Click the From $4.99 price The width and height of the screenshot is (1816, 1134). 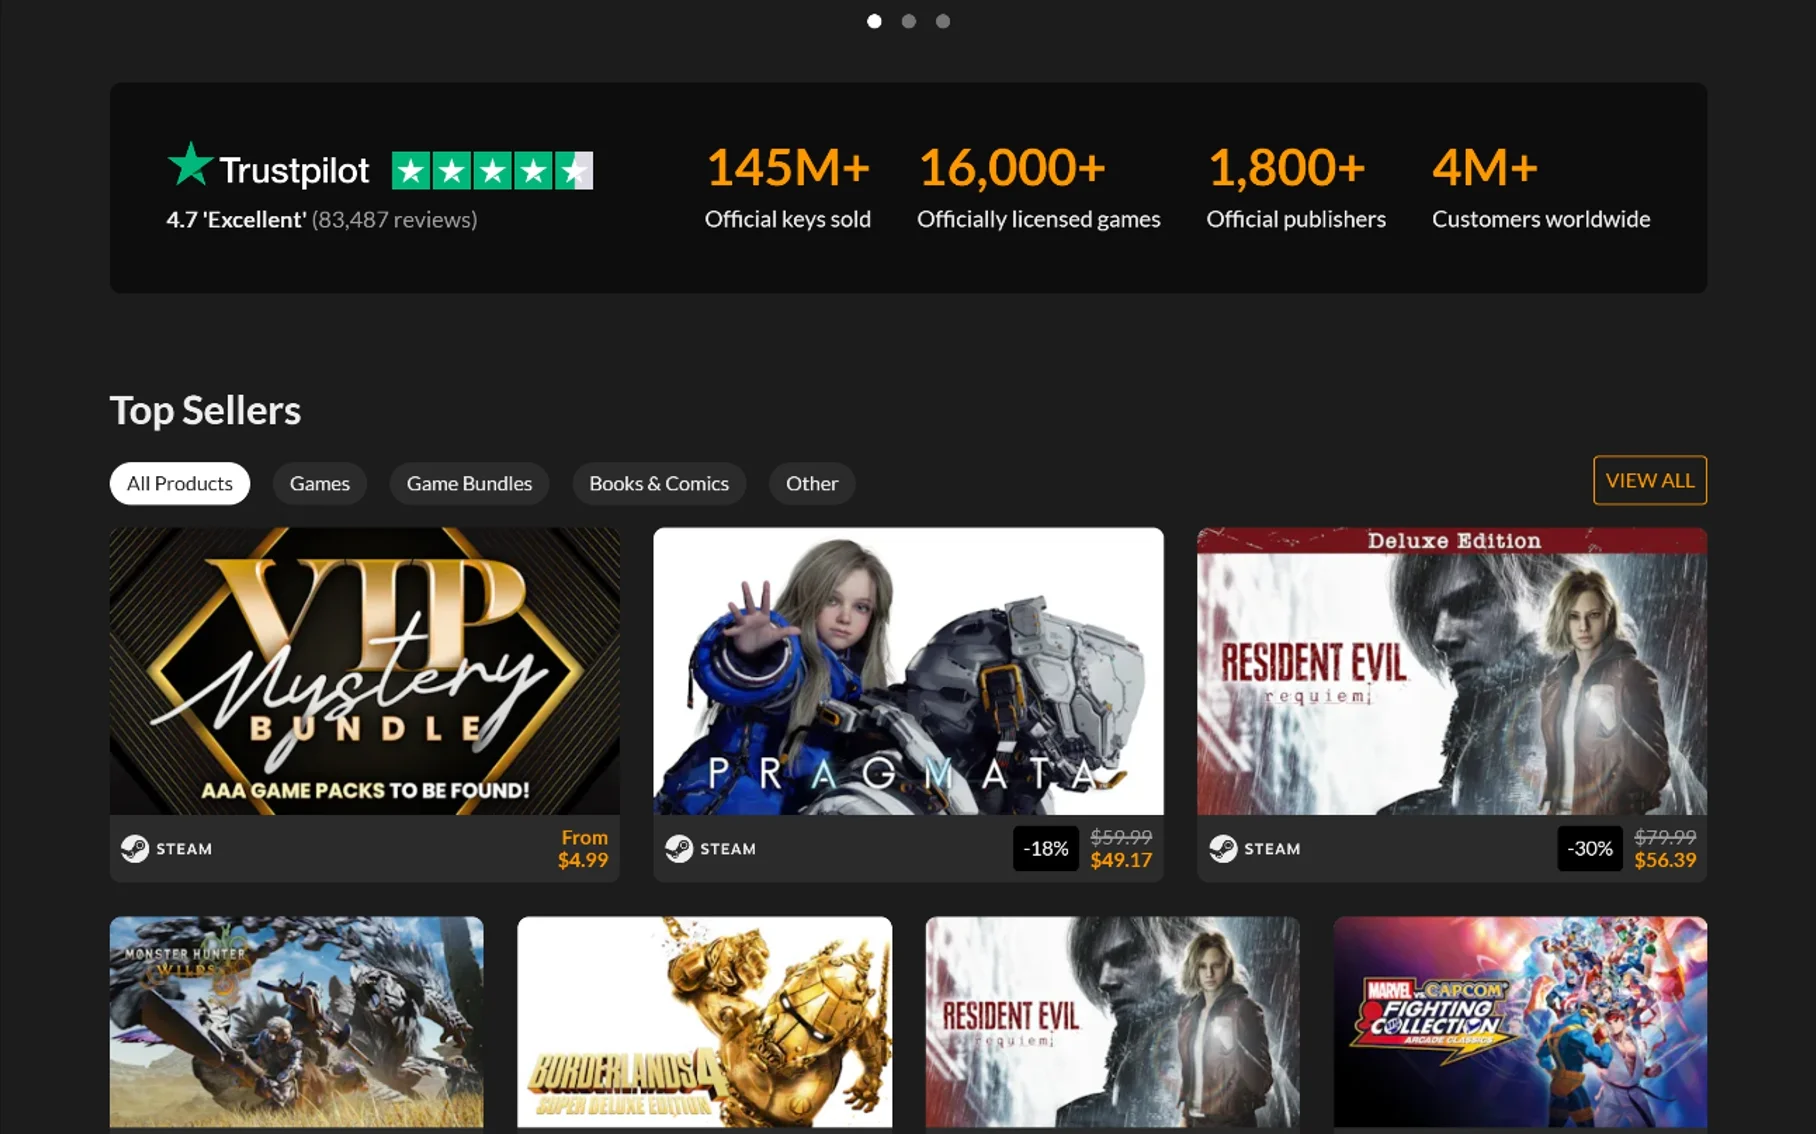583,848
